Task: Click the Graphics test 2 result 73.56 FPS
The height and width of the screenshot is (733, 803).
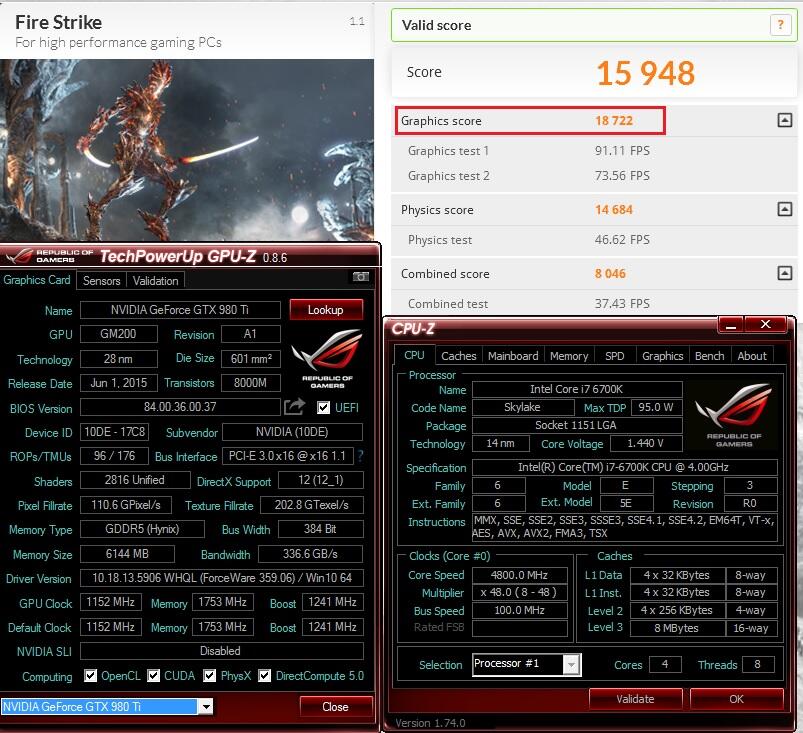Action: coord(622,176)
